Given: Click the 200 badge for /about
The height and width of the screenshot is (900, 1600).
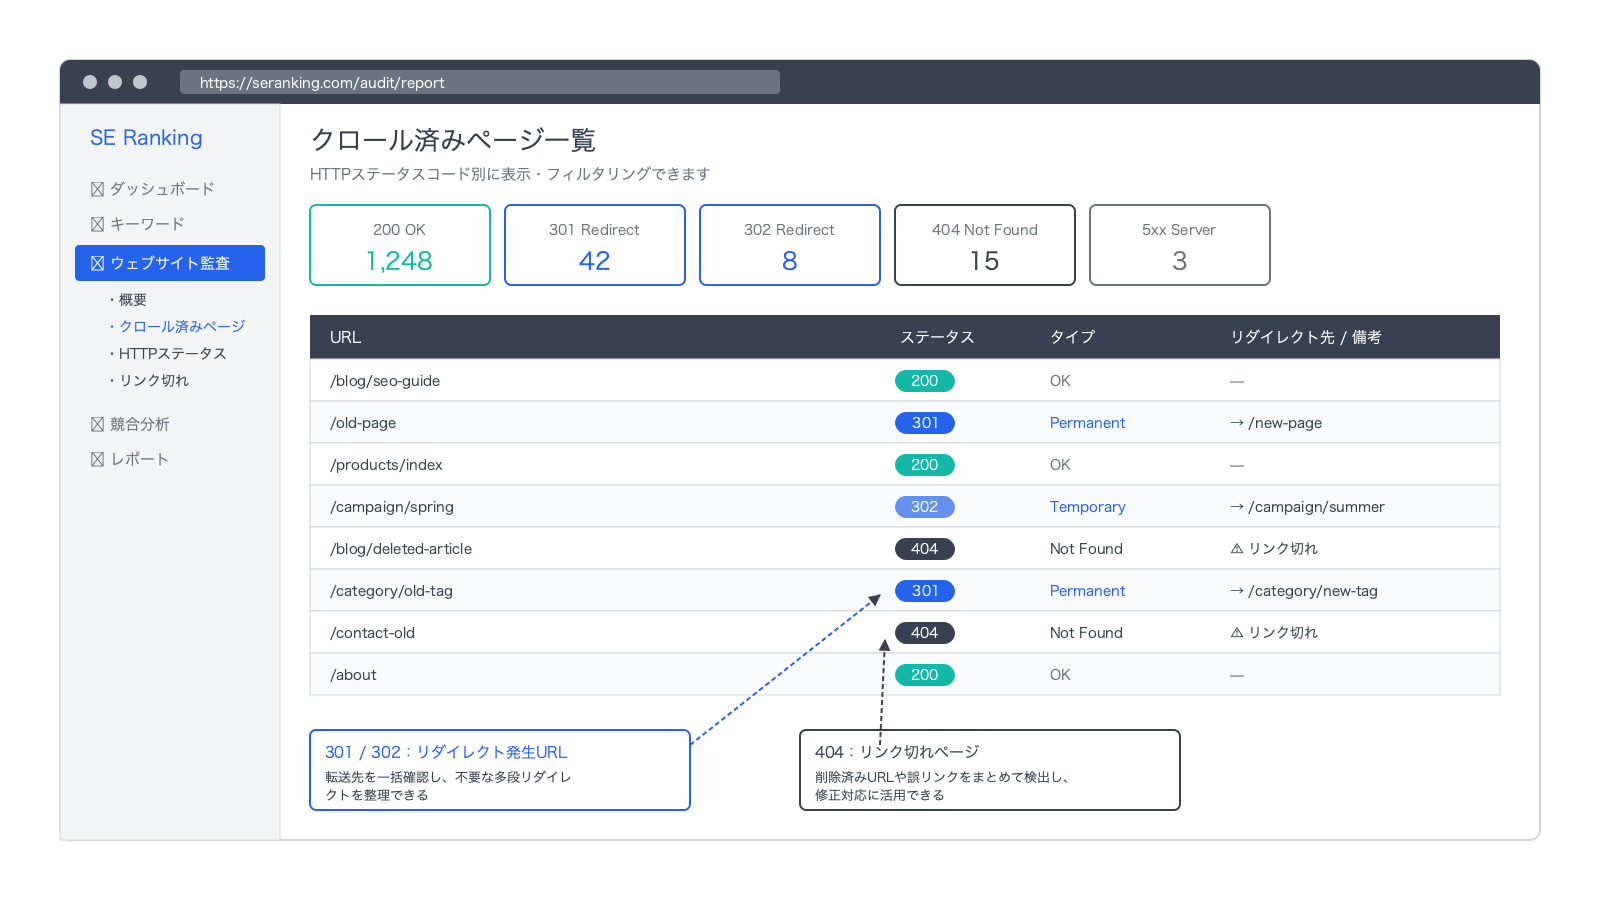Looking at the screenshot, I should pos(925,675).
